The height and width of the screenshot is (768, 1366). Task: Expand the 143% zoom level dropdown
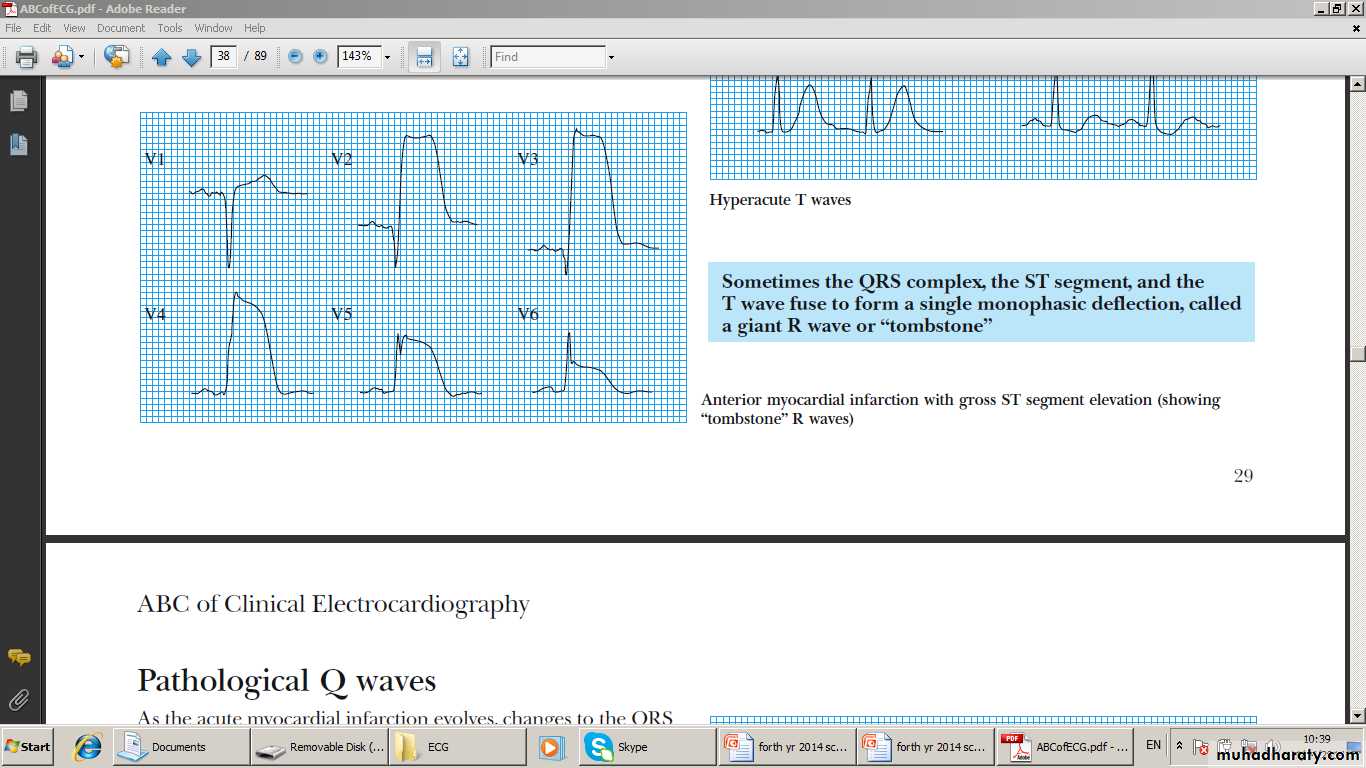pos(387,58)
